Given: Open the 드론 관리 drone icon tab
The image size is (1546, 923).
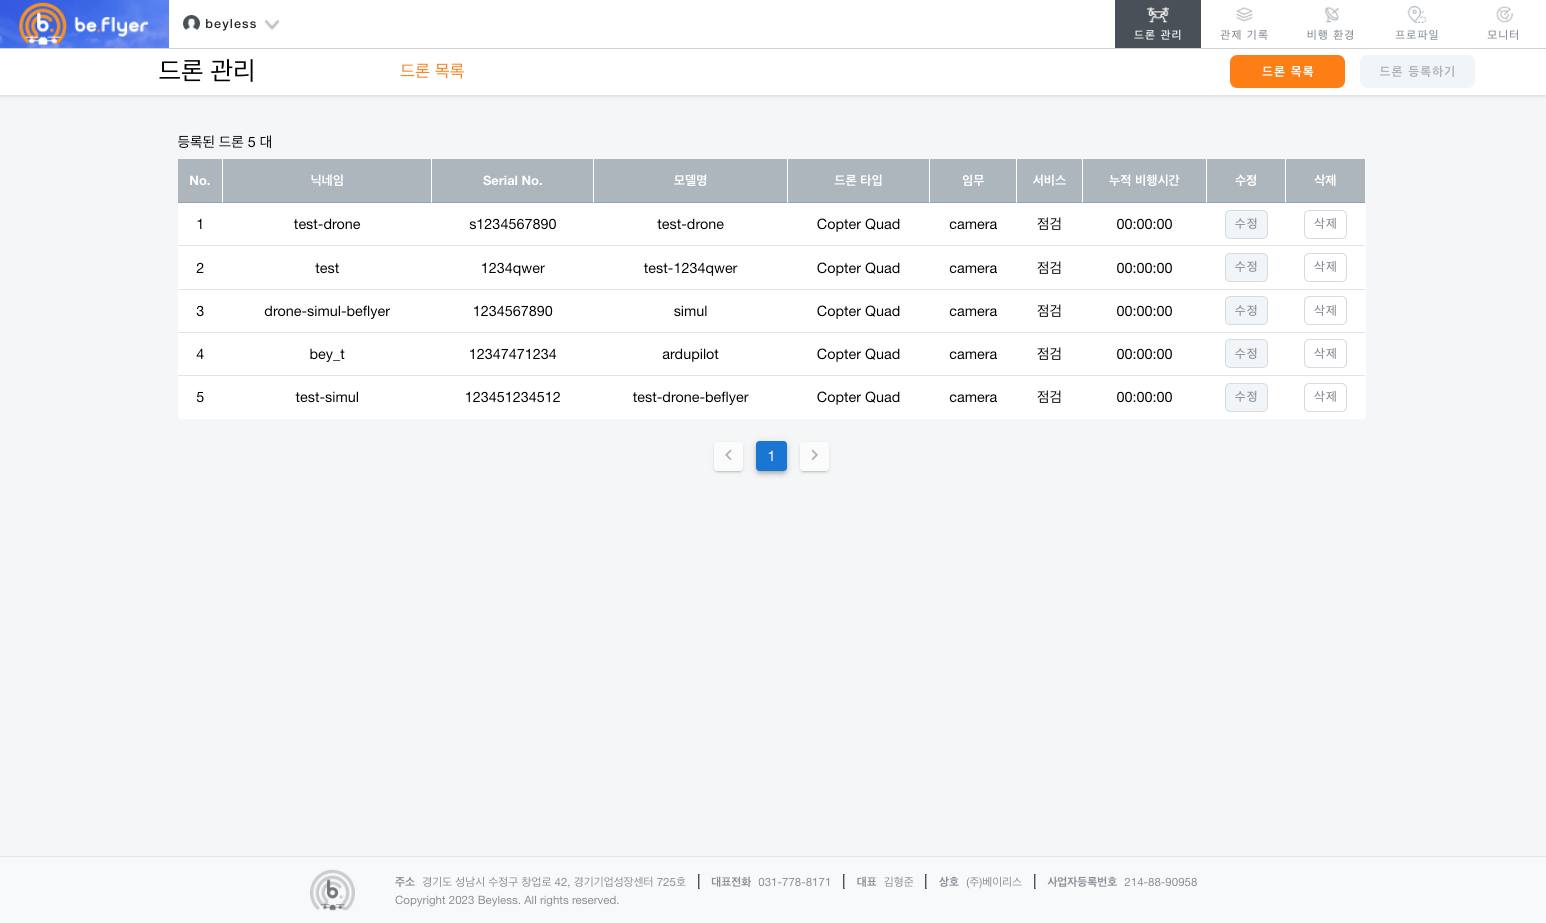Looking at the screenshot, I should (1157, 15).
